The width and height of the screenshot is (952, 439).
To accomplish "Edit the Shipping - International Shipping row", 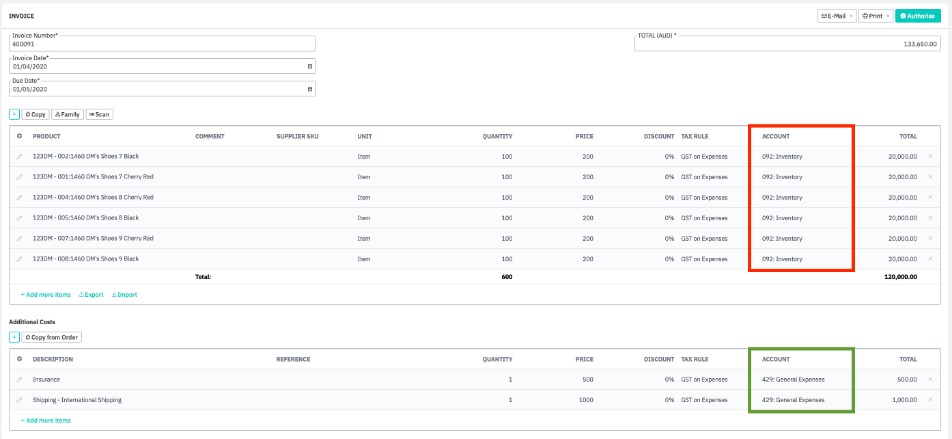I will [x=20, y=400].
